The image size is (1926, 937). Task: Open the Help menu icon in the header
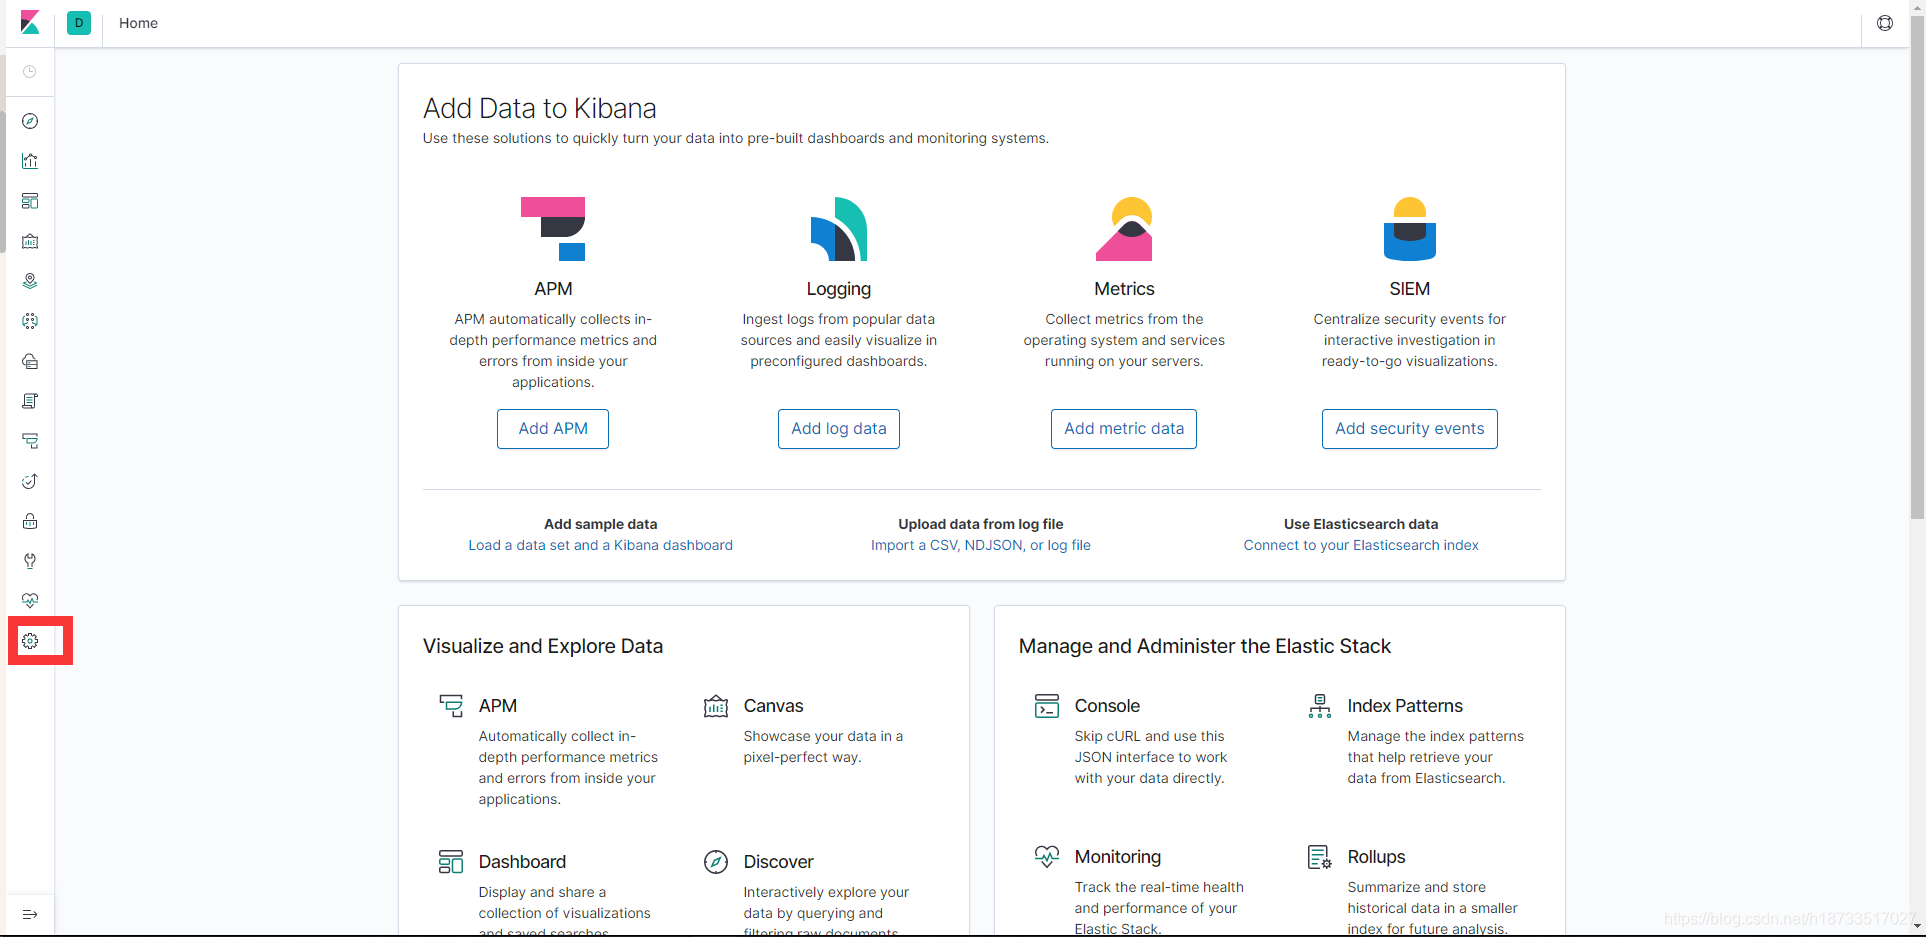click(x=1885, y=23)
